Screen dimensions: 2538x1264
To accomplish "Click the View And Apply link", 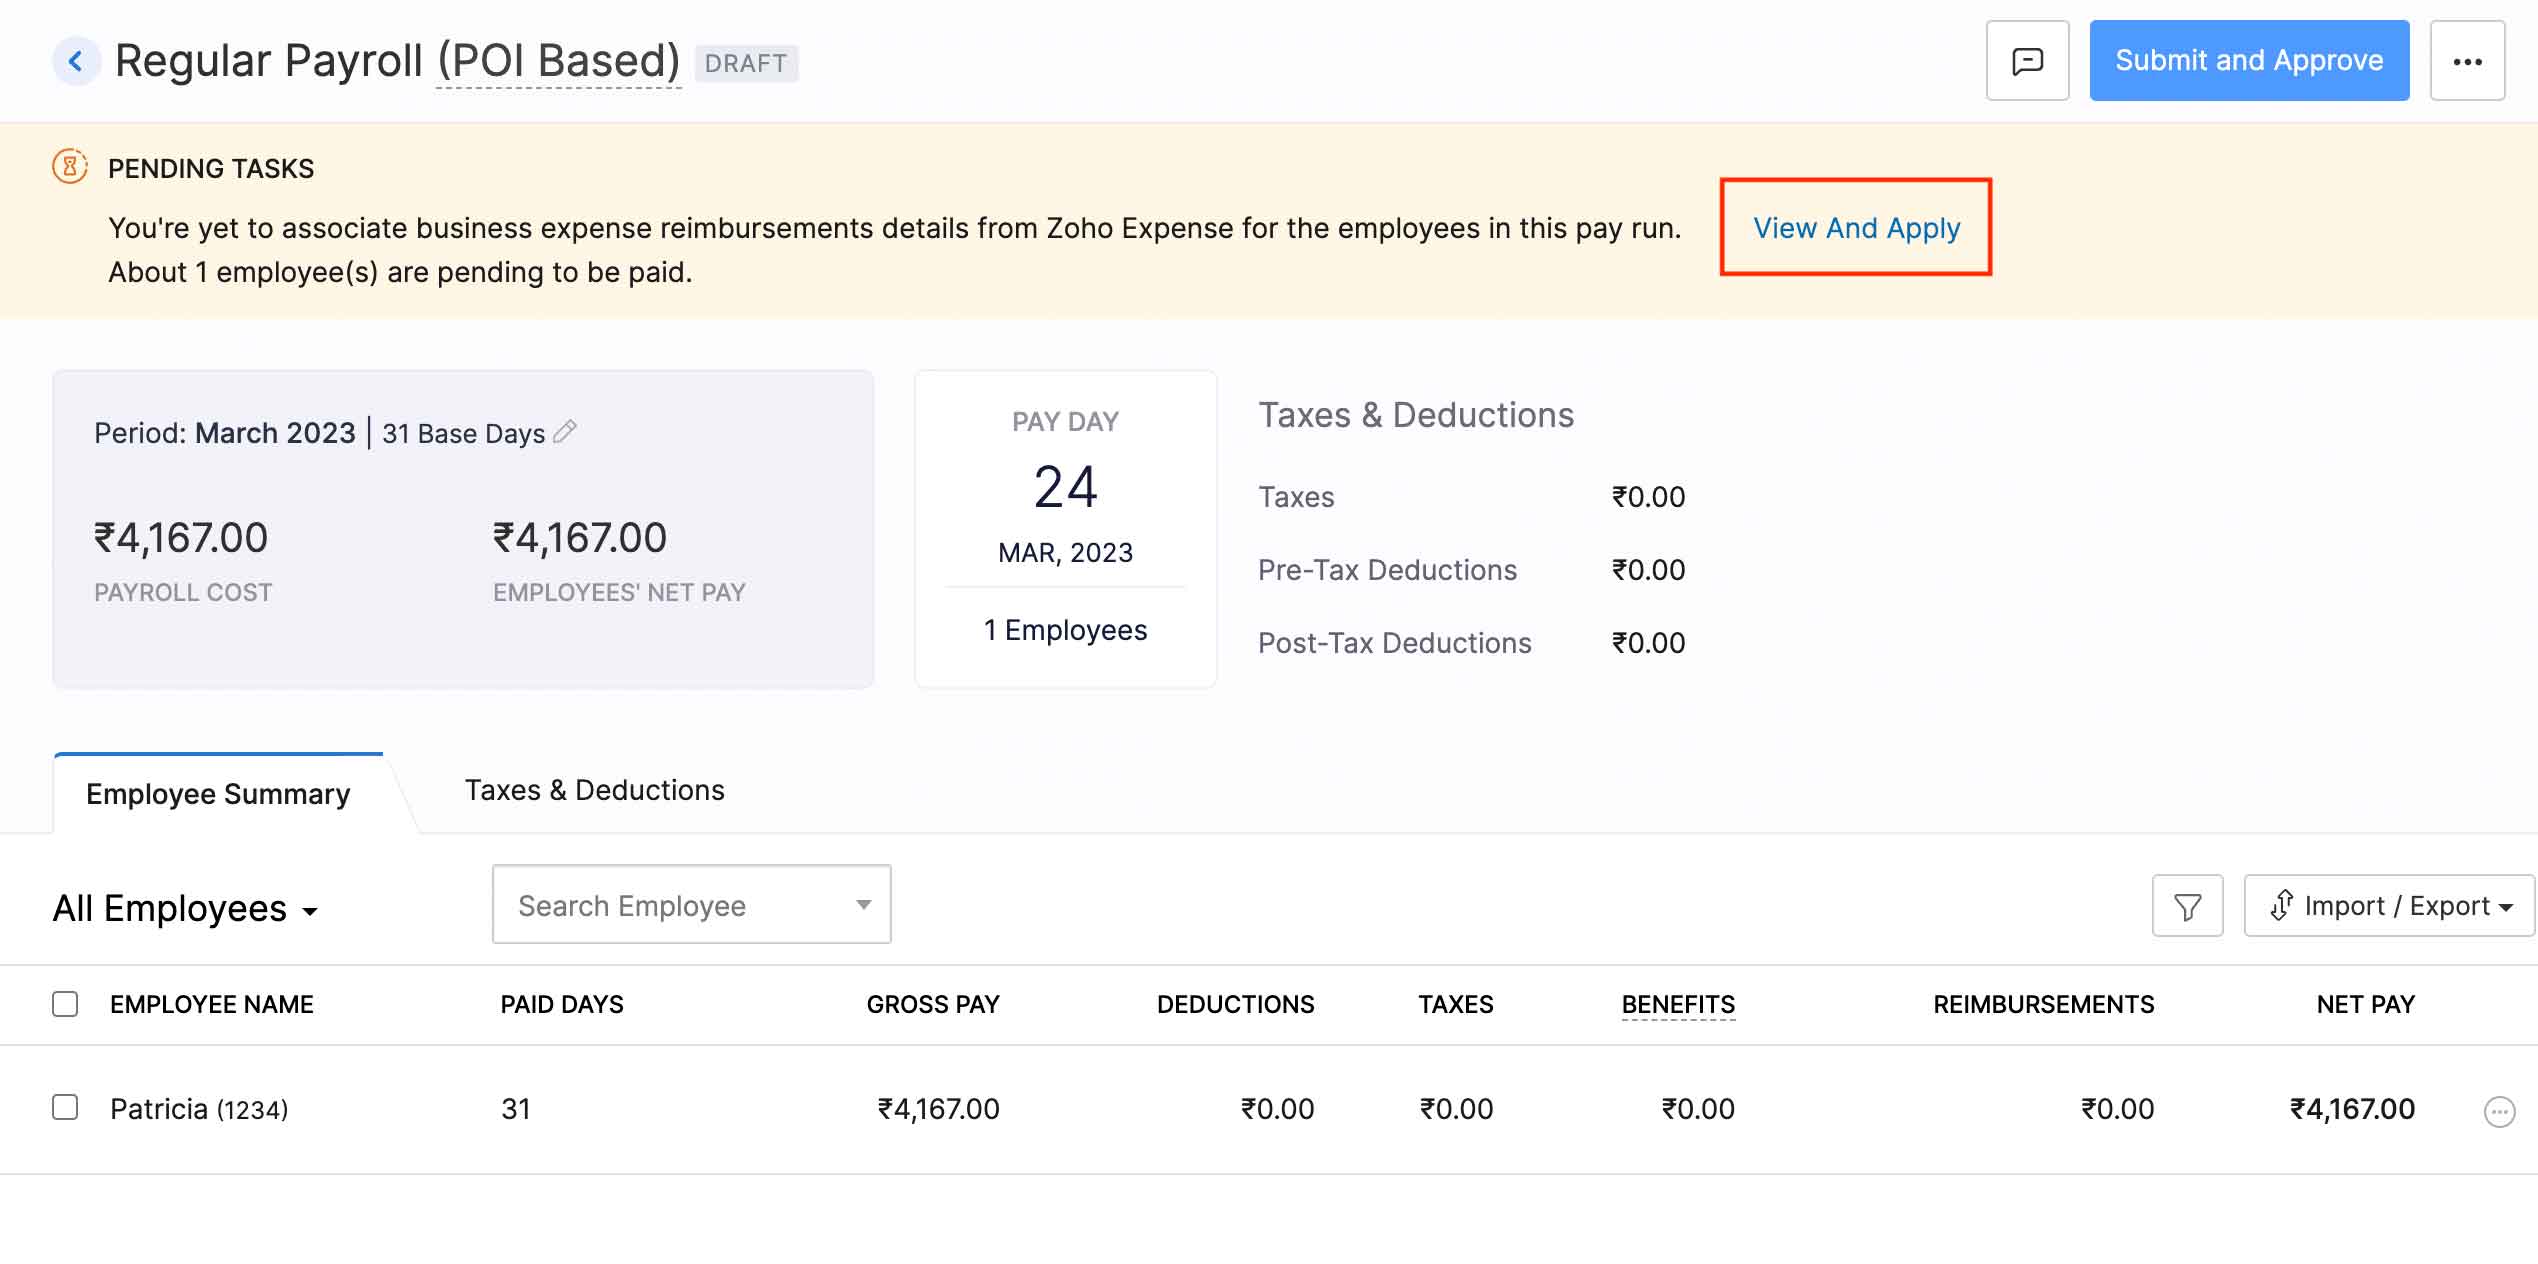I will pos(1856,227).
